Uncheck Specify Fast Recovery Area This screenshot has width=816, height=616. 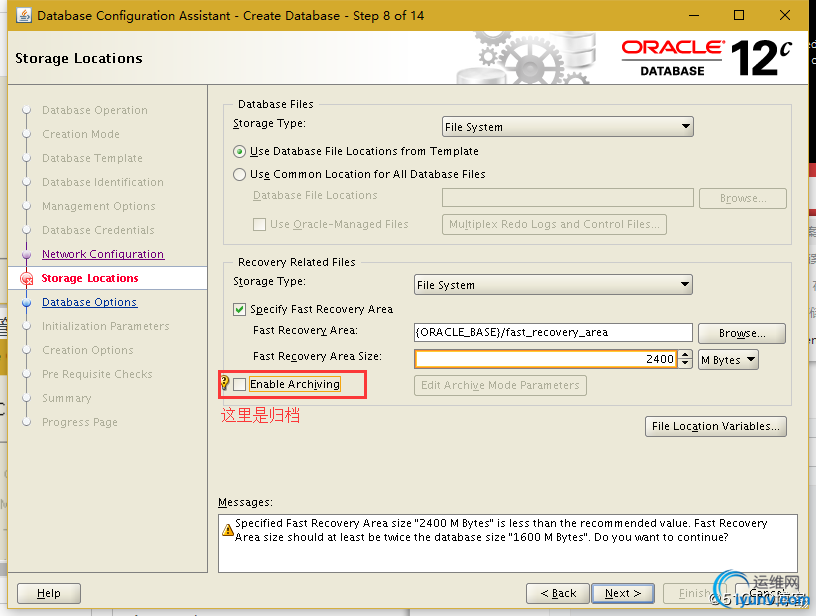[x=239, y=310]
